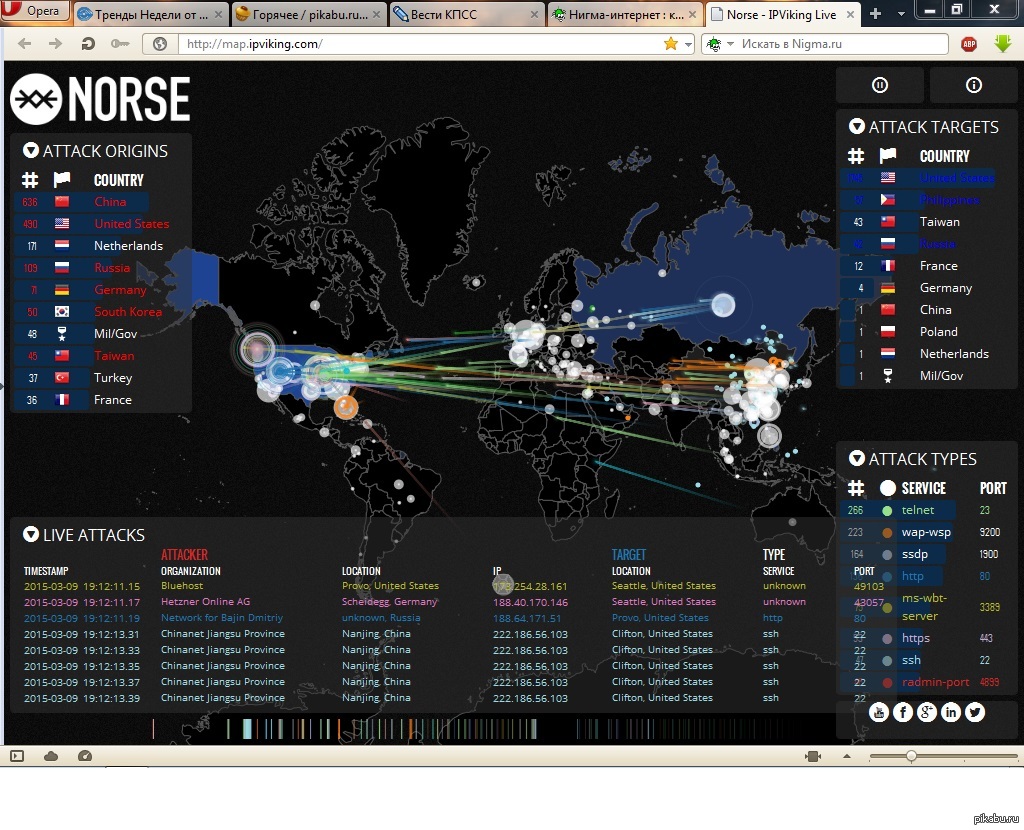This screenshot has height=830, width=1024.
Task: Collapse the Attack Targets panel
Action: click(856, 127)
